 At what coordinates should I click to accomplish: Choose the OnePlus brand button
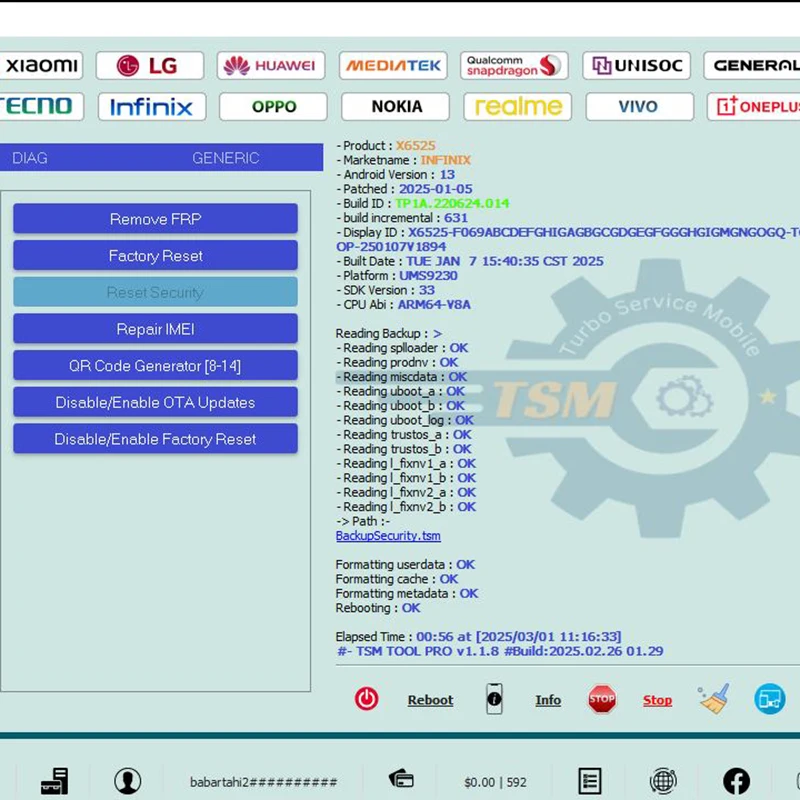point(754,106)
